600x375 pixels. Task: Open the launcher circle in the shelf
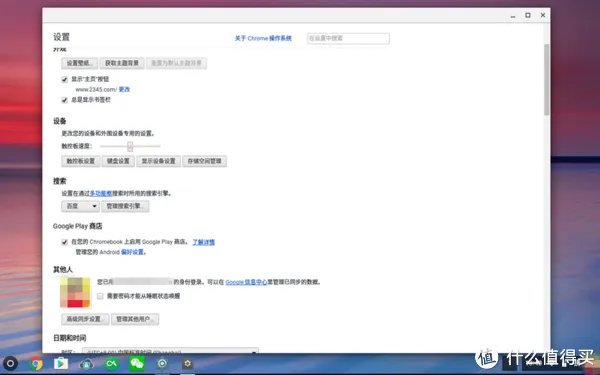click(10, 363)
